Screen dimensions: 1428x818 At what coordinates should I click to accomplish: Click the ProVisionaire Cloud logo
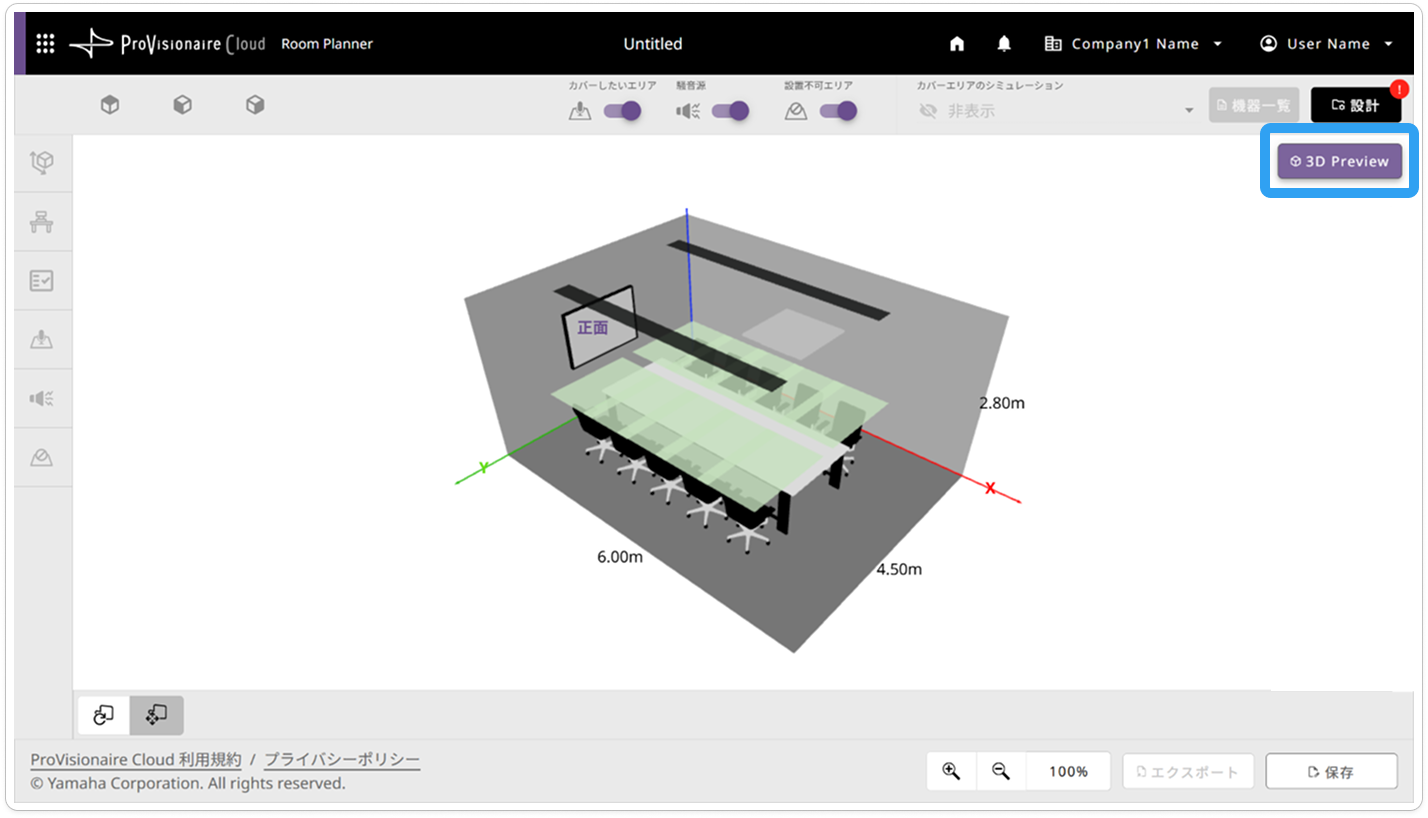pos(167,44)
